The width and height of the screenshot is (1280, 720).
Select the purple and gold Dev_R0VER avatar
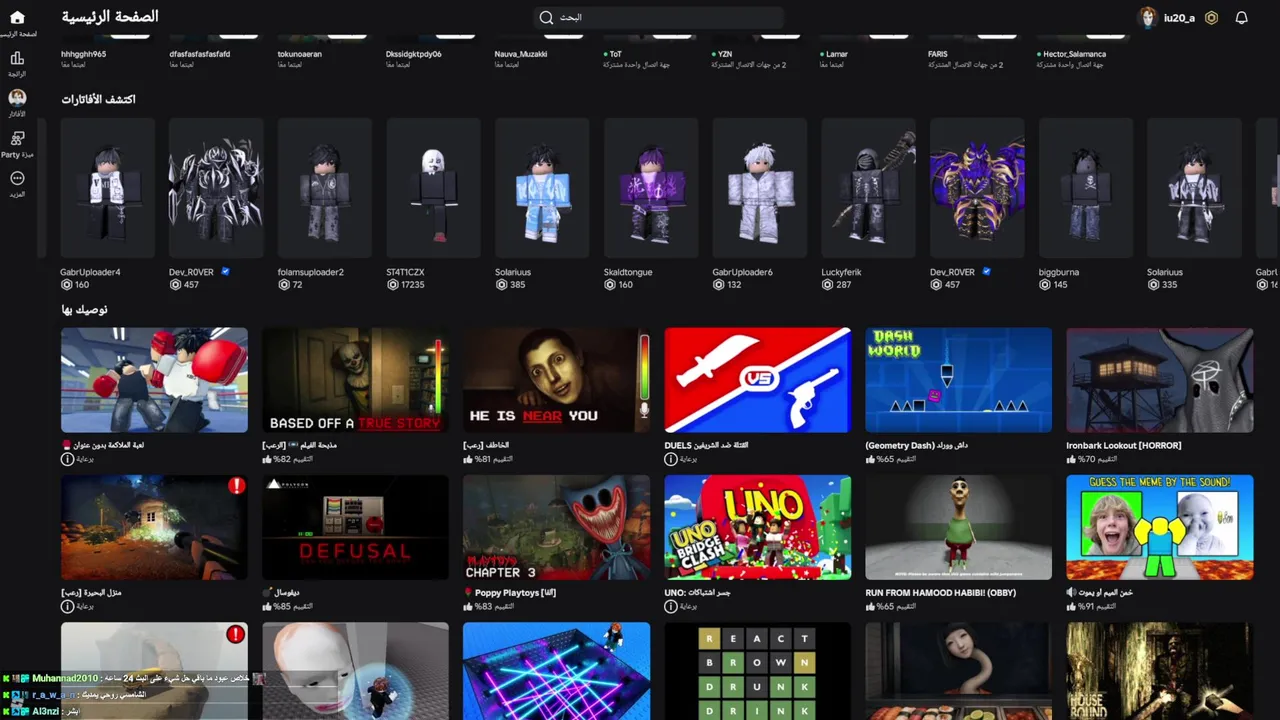tap(977, 189)
